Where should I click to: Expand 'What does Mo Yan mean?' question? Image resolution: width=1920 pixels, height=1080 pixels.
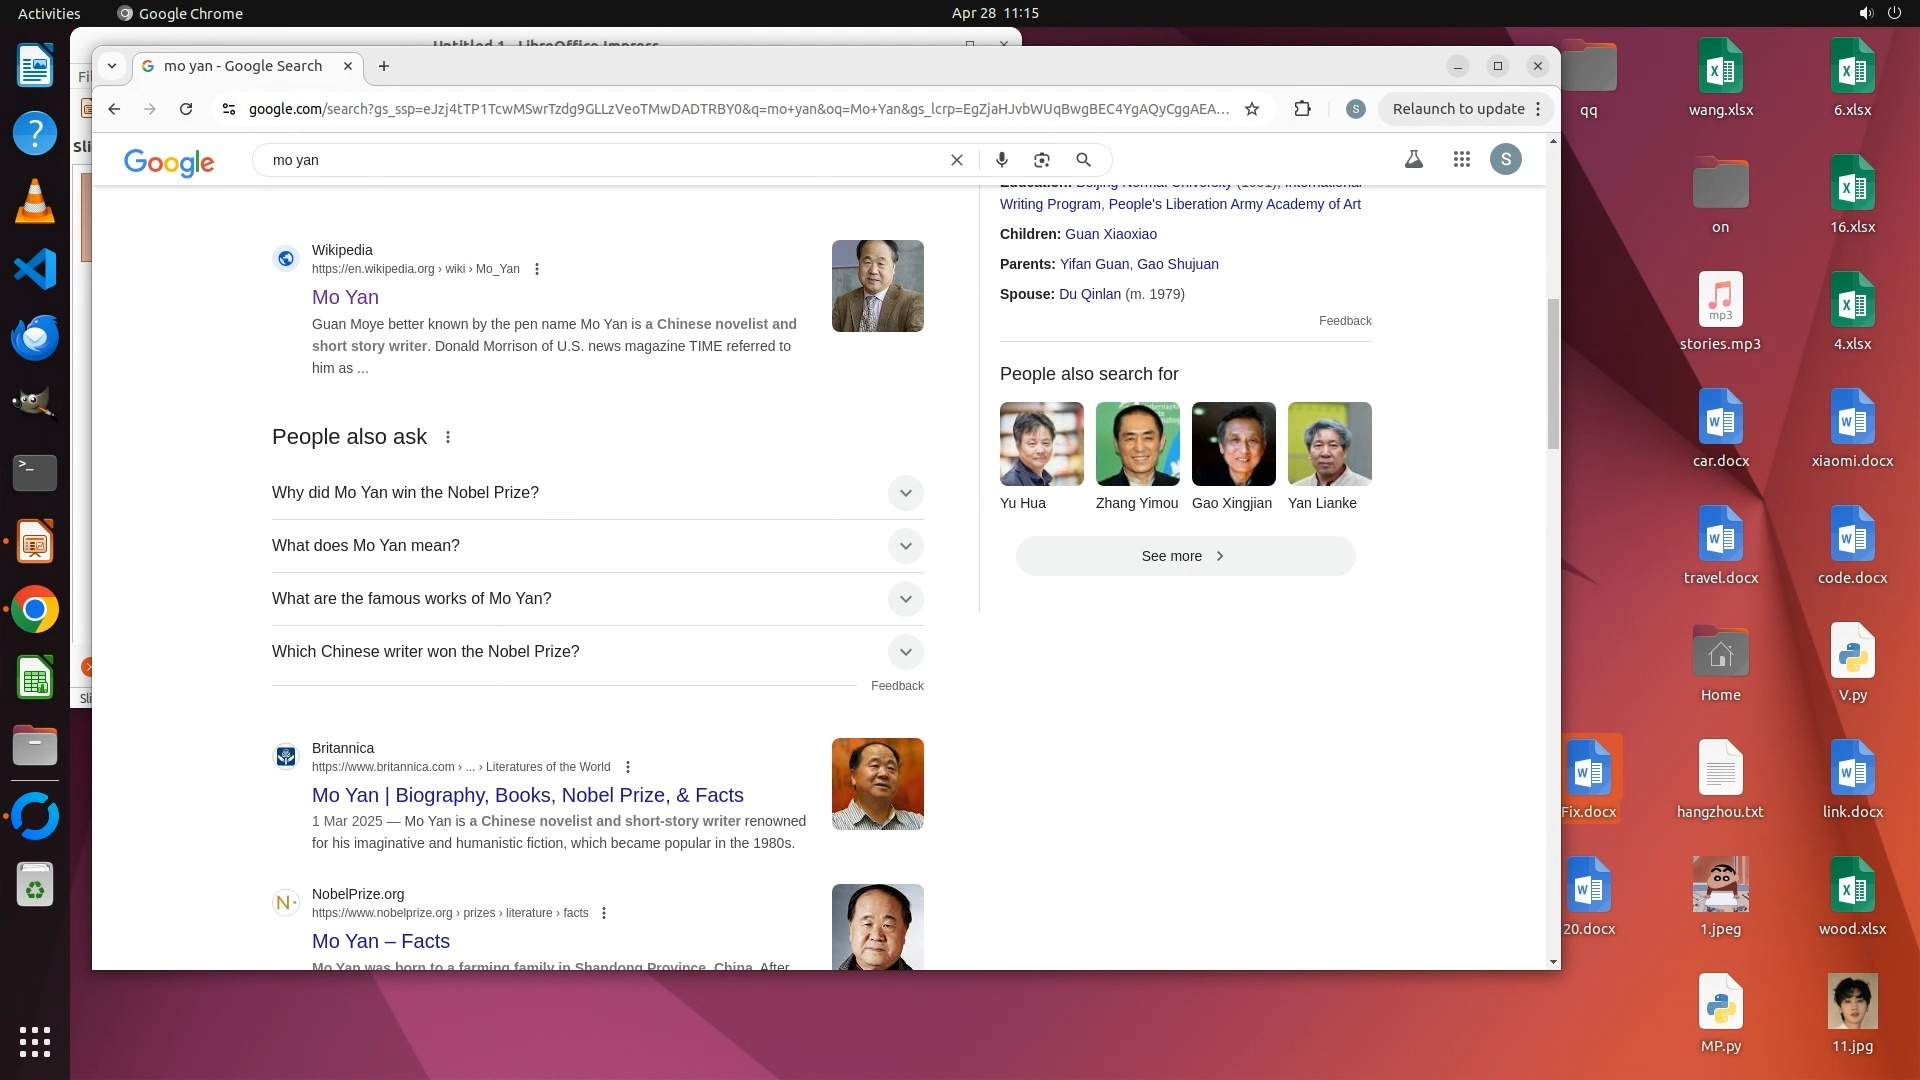tap(905, 546)
